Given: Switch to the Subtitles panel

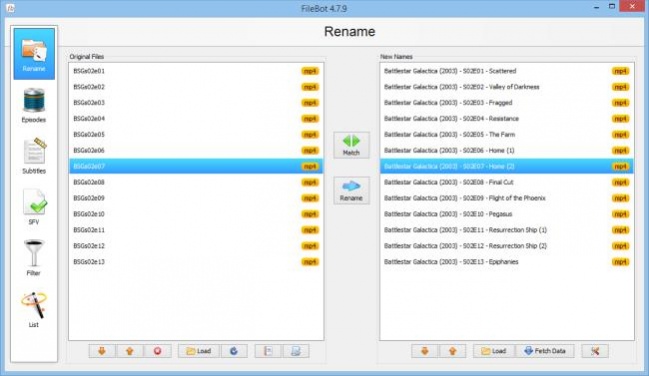Looking at the screenshot, I should pyautogui.click(x=34, y=157).
